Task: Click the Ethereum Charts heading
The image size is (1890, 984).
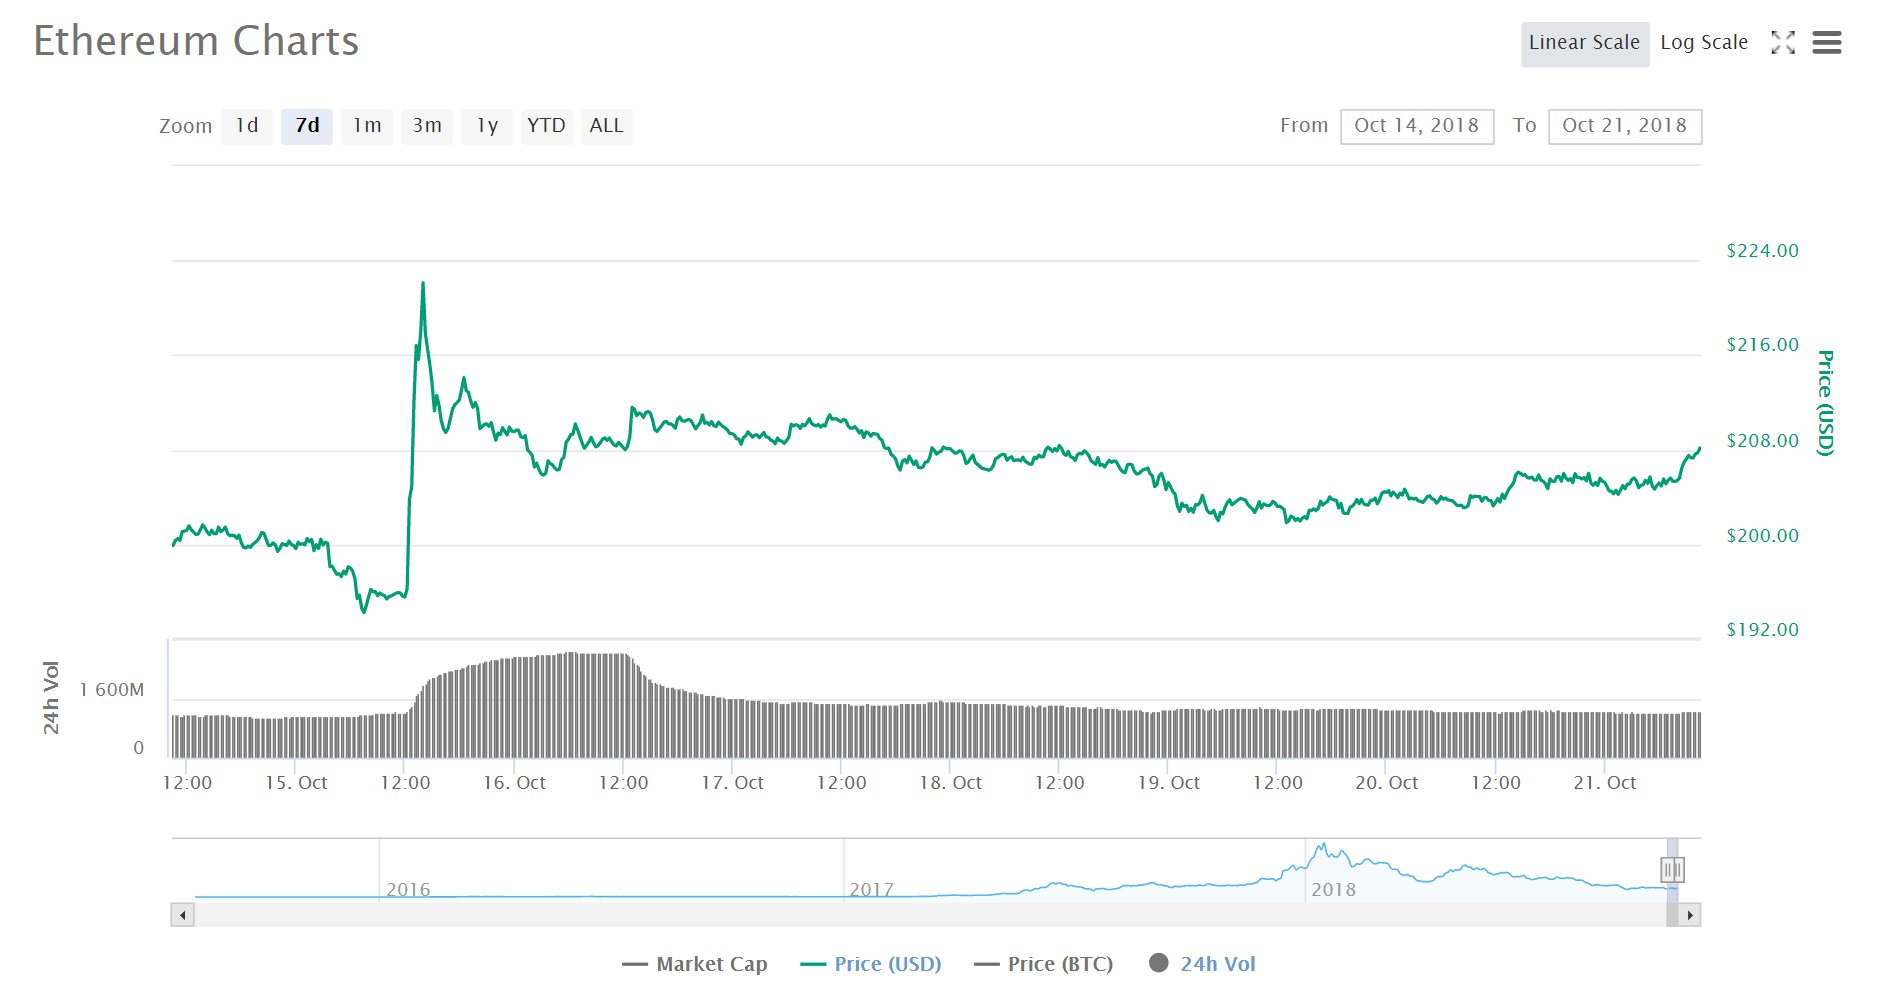Action: pos(196,41)
